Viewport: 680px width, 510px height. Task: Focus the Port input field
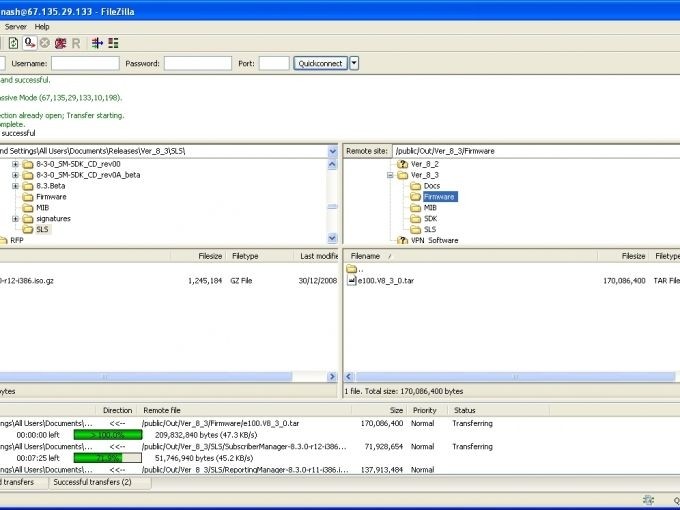coord(274,63)
